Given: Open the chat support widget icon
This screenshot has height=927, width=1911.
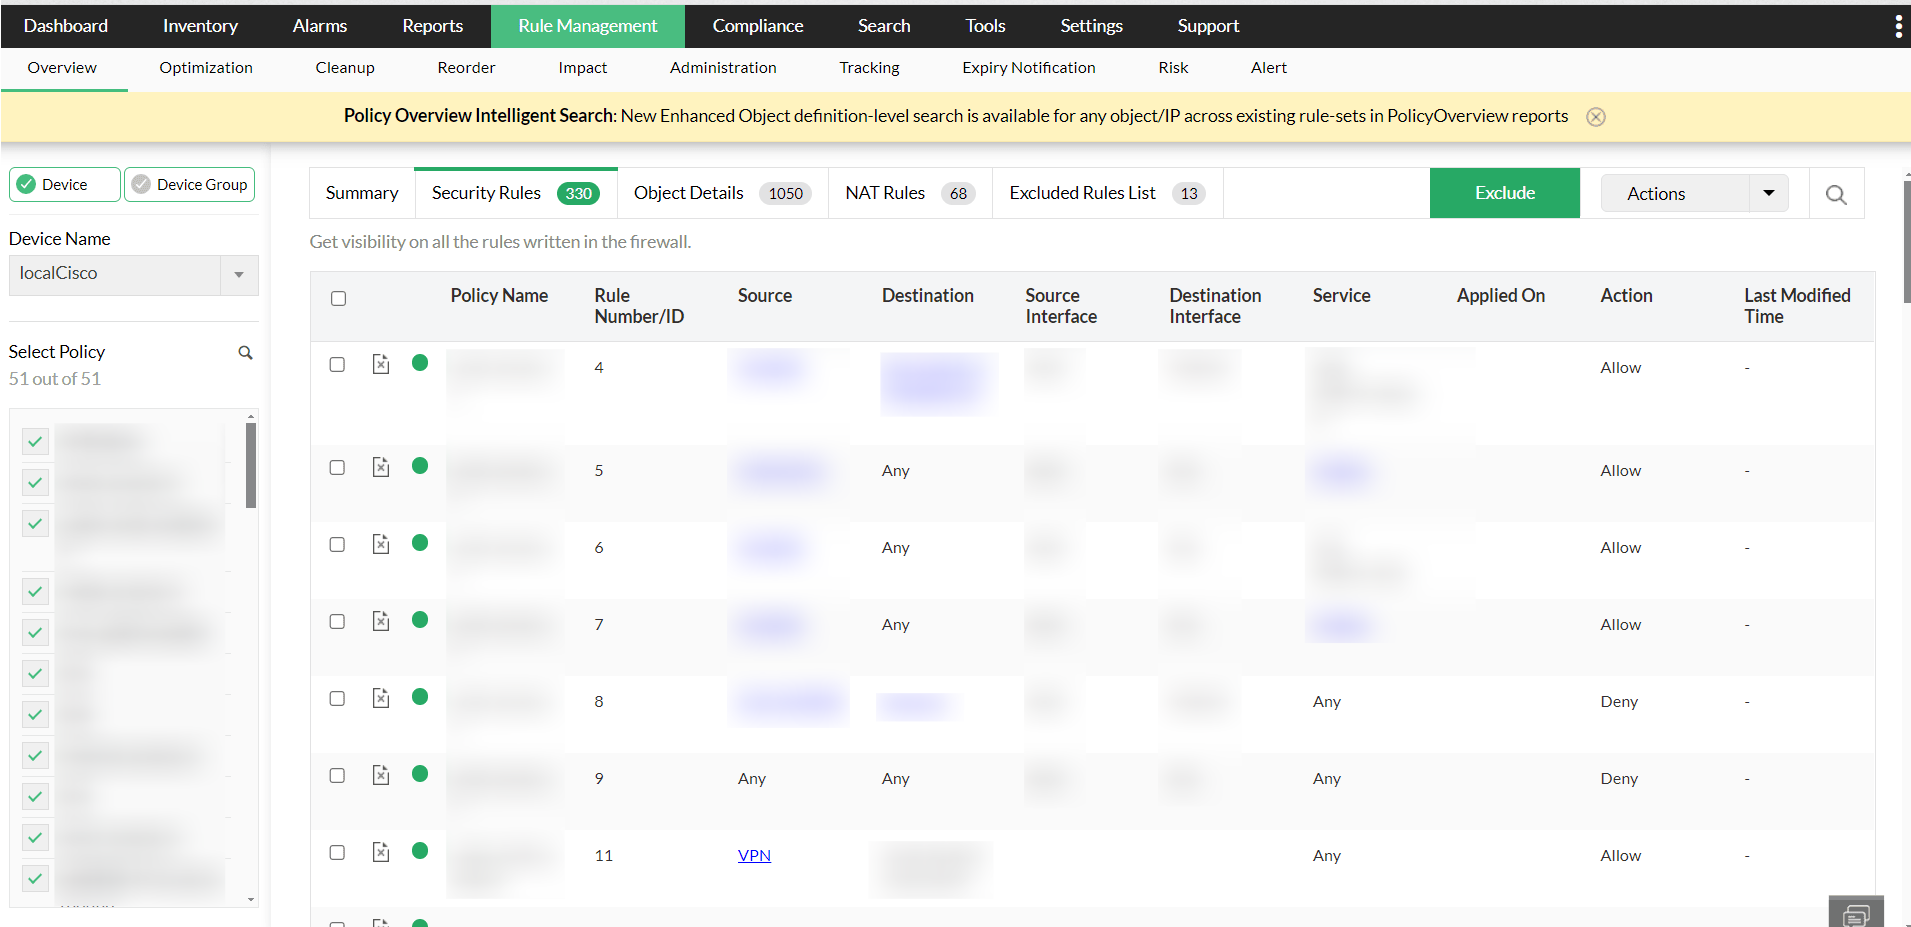Looking at the screenshot, I should (1856, 912).
